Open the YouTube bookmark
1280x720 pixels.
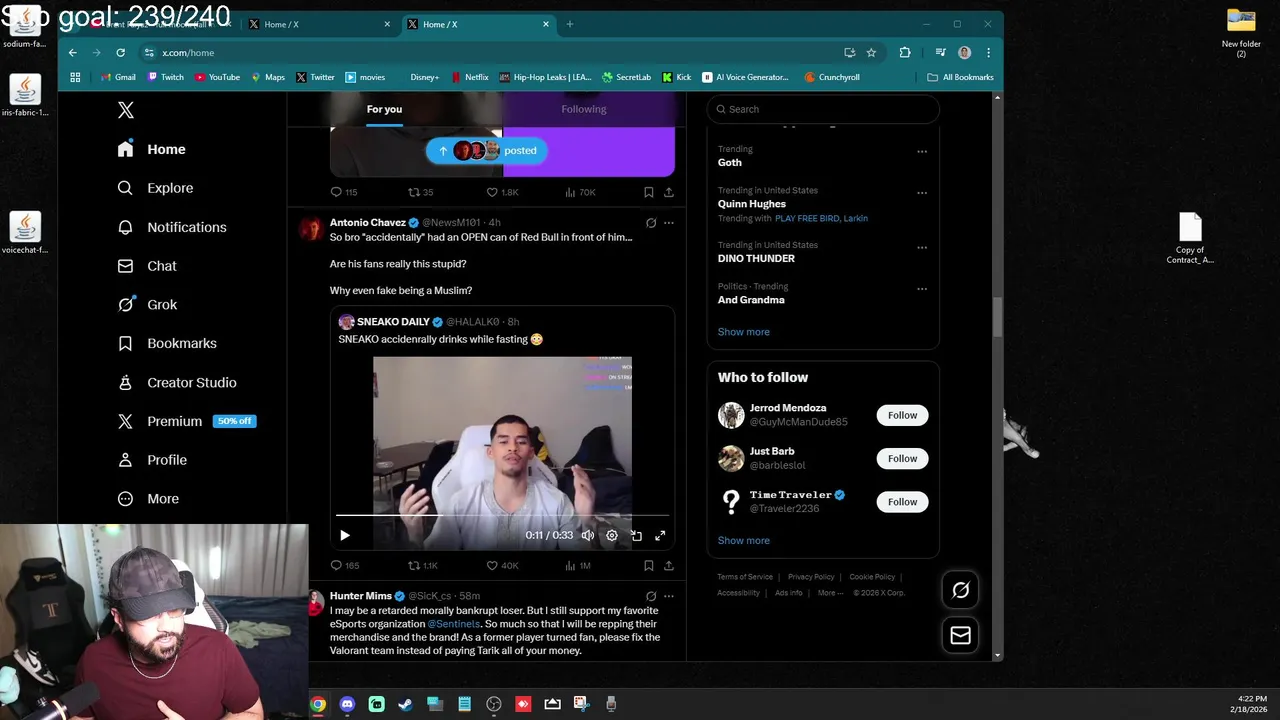217,77
